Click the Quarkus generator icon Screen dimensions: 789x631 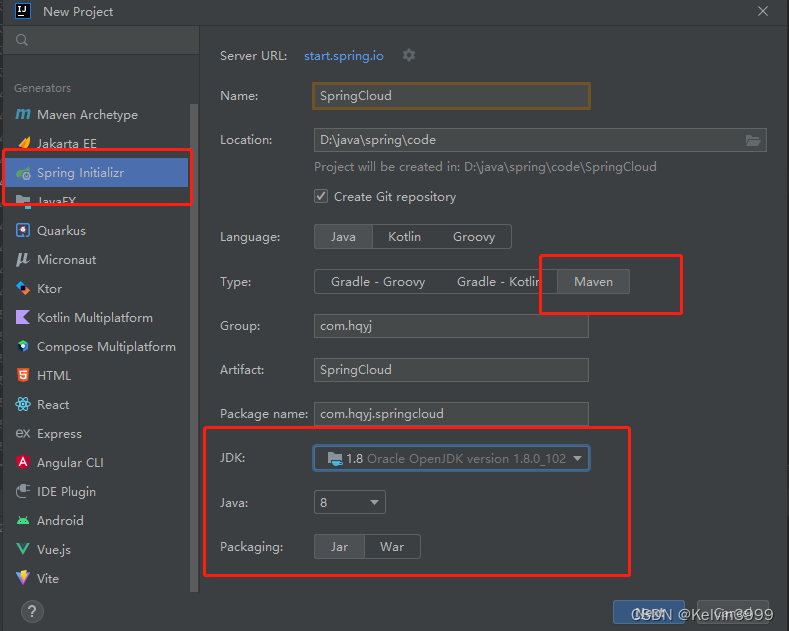pos(23,230)
